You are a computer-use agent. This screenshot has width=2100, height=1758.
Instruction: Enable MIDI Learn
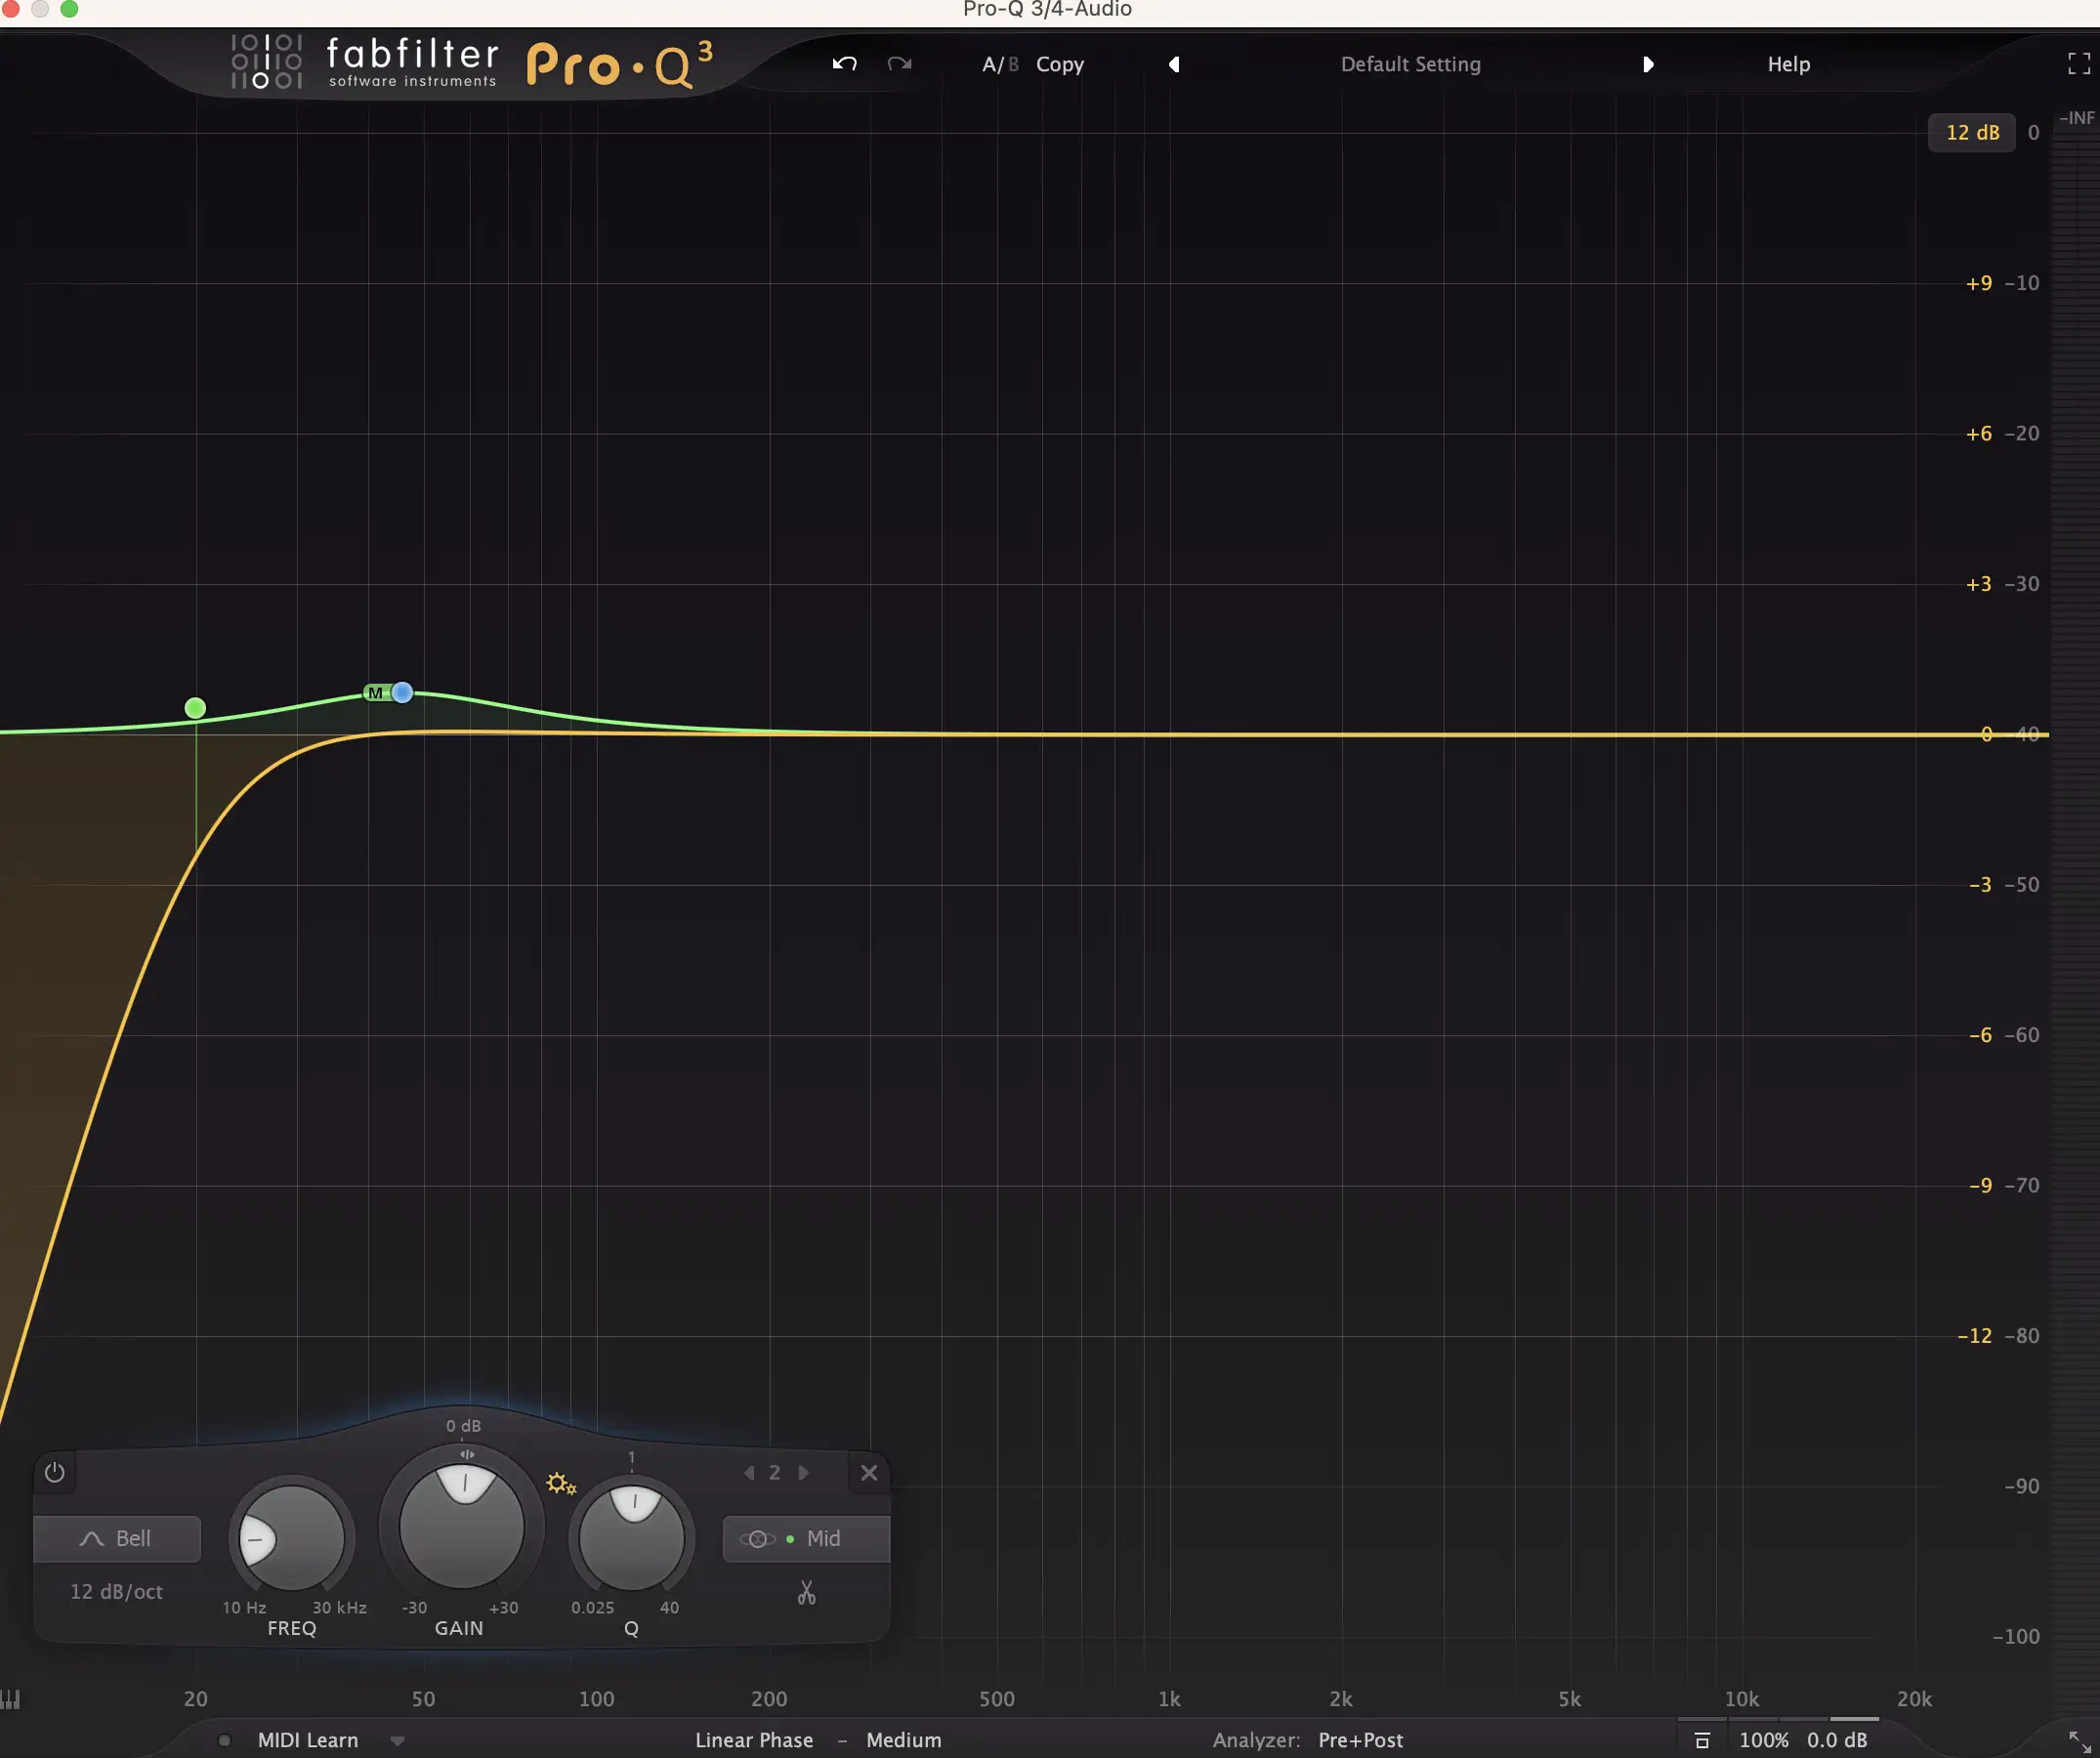[x=307, y=1740]
